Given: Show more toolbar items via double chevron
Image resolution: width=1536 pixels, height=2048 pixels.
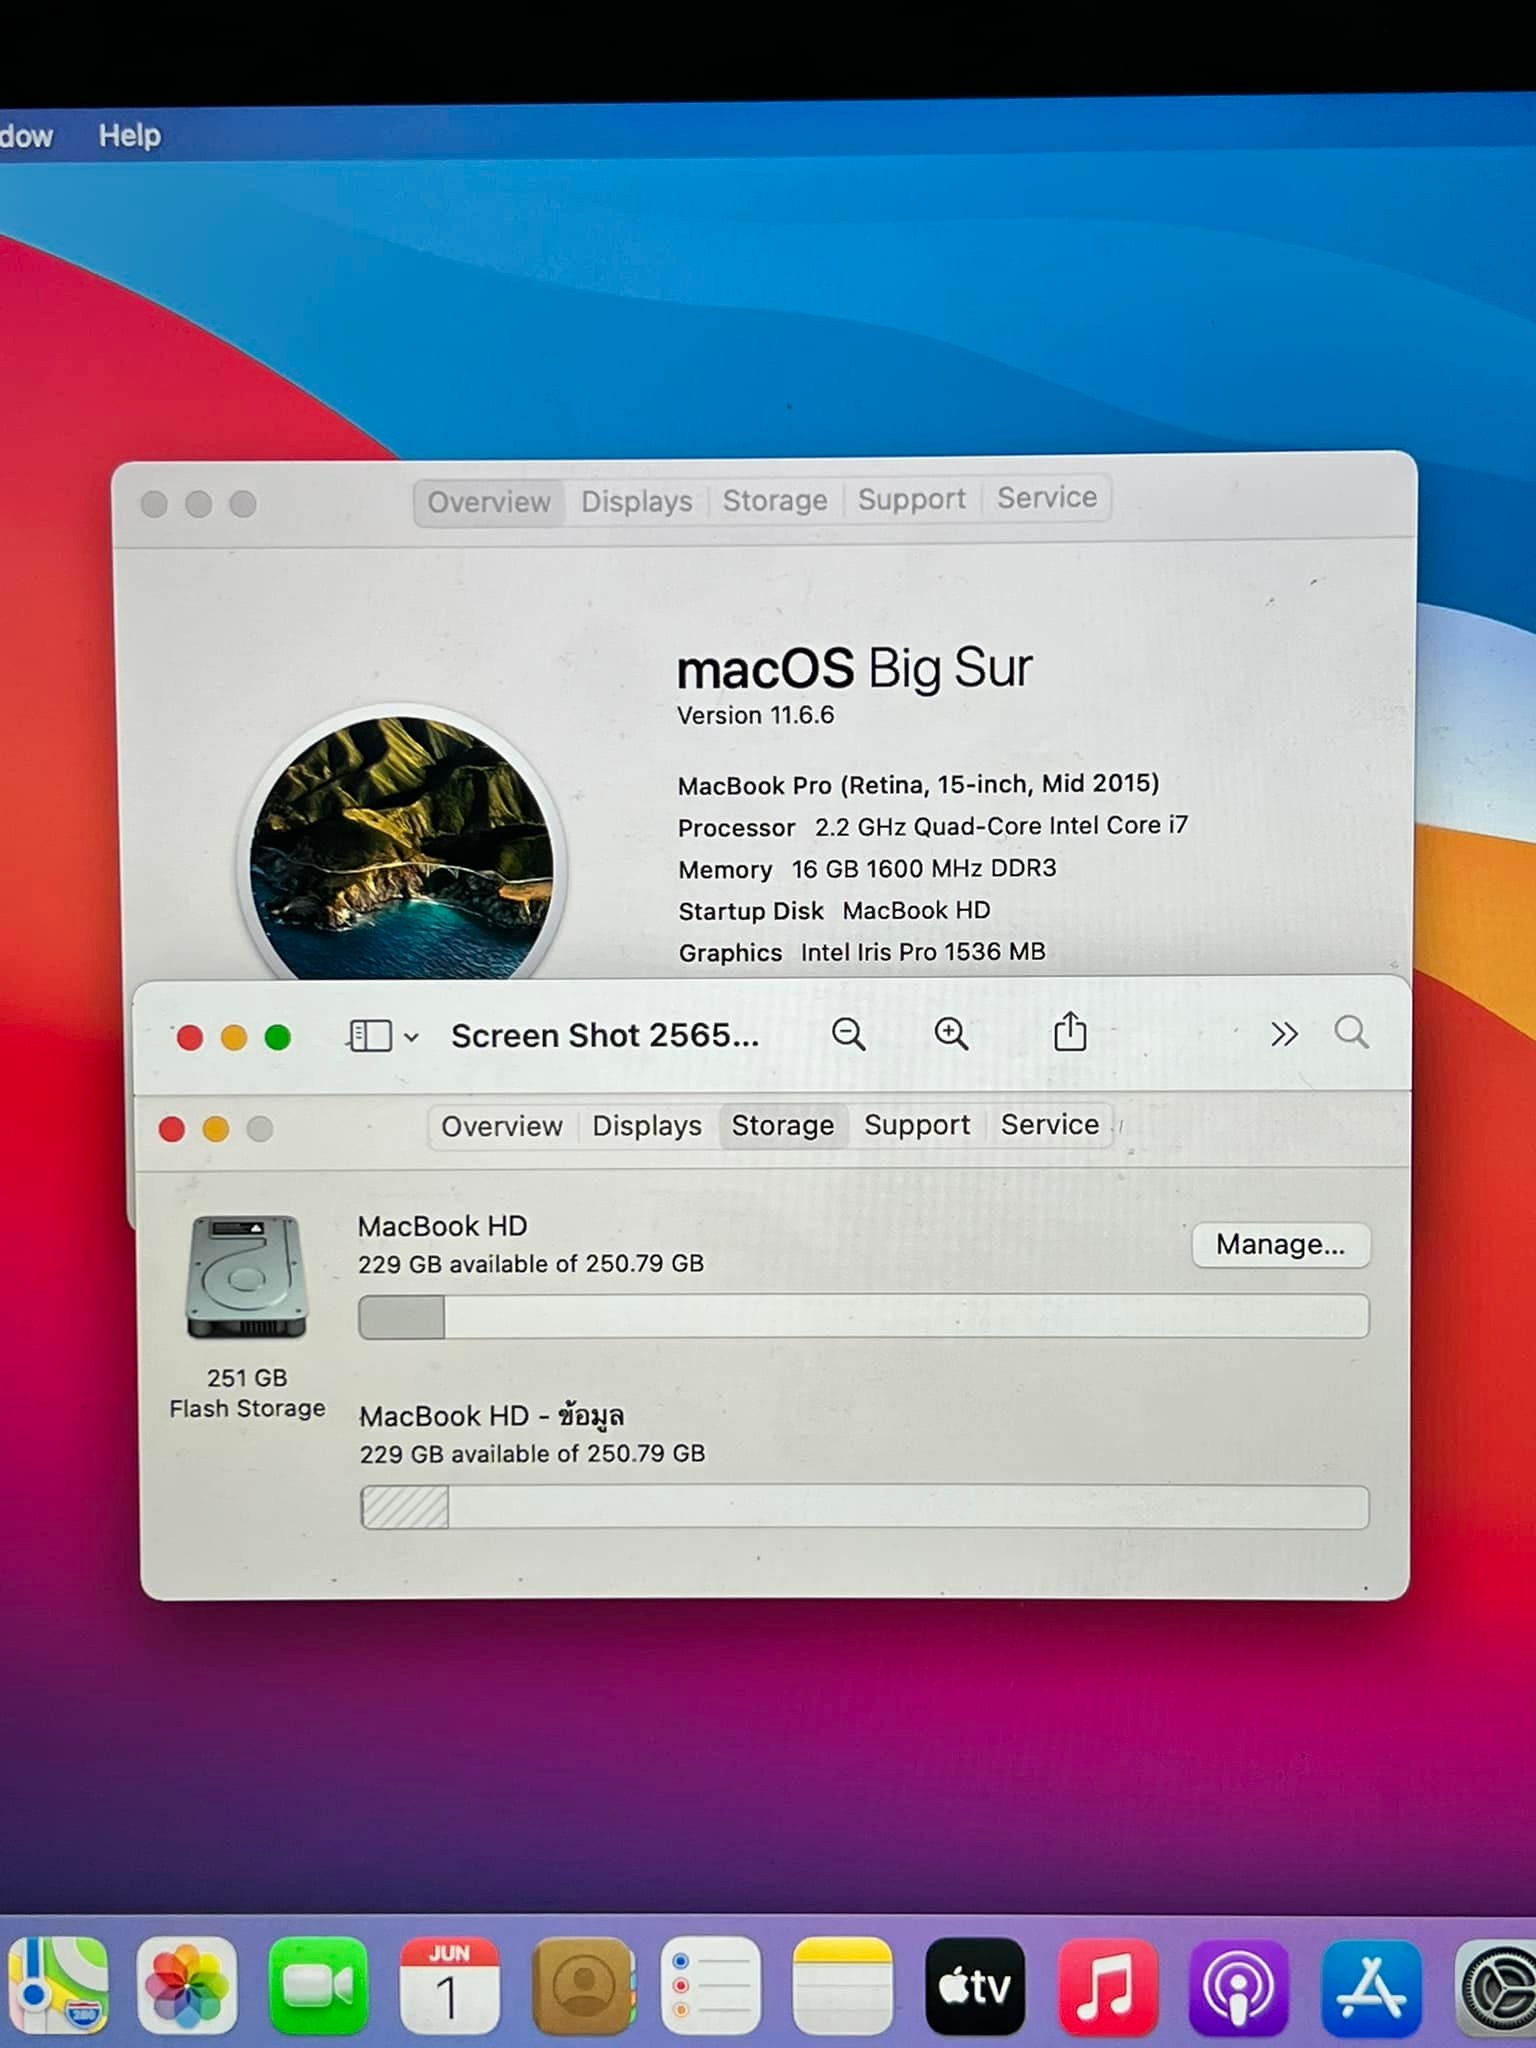Looking at the screenshot, I should click(1284, 1034).
